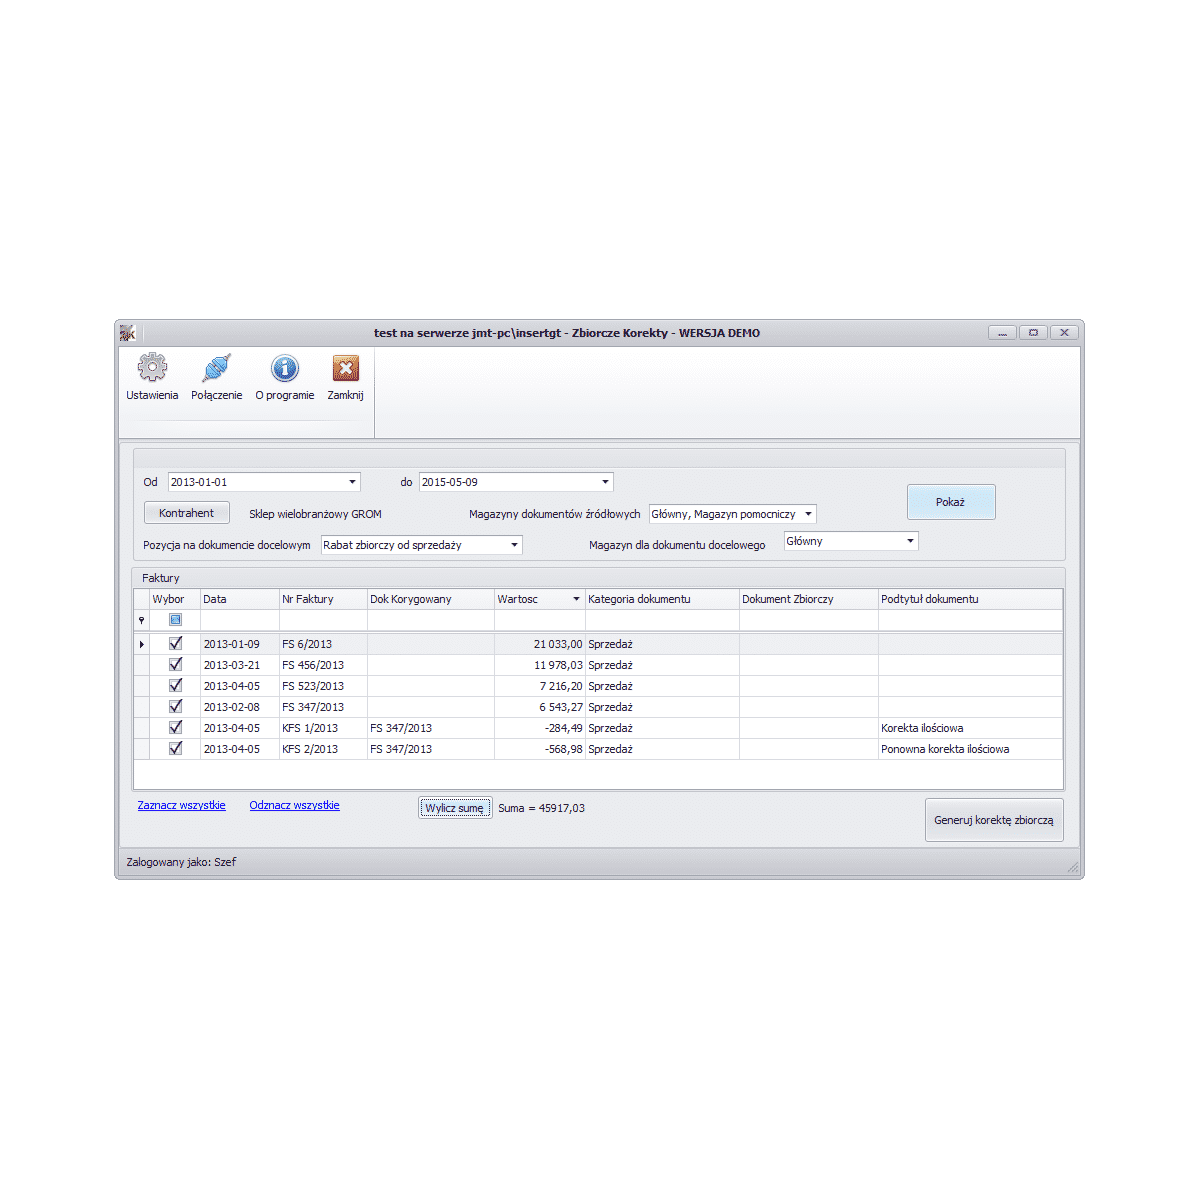Open the Od date dropdown
Viewport: 1200px width, 1200px height.
(352, 482)
